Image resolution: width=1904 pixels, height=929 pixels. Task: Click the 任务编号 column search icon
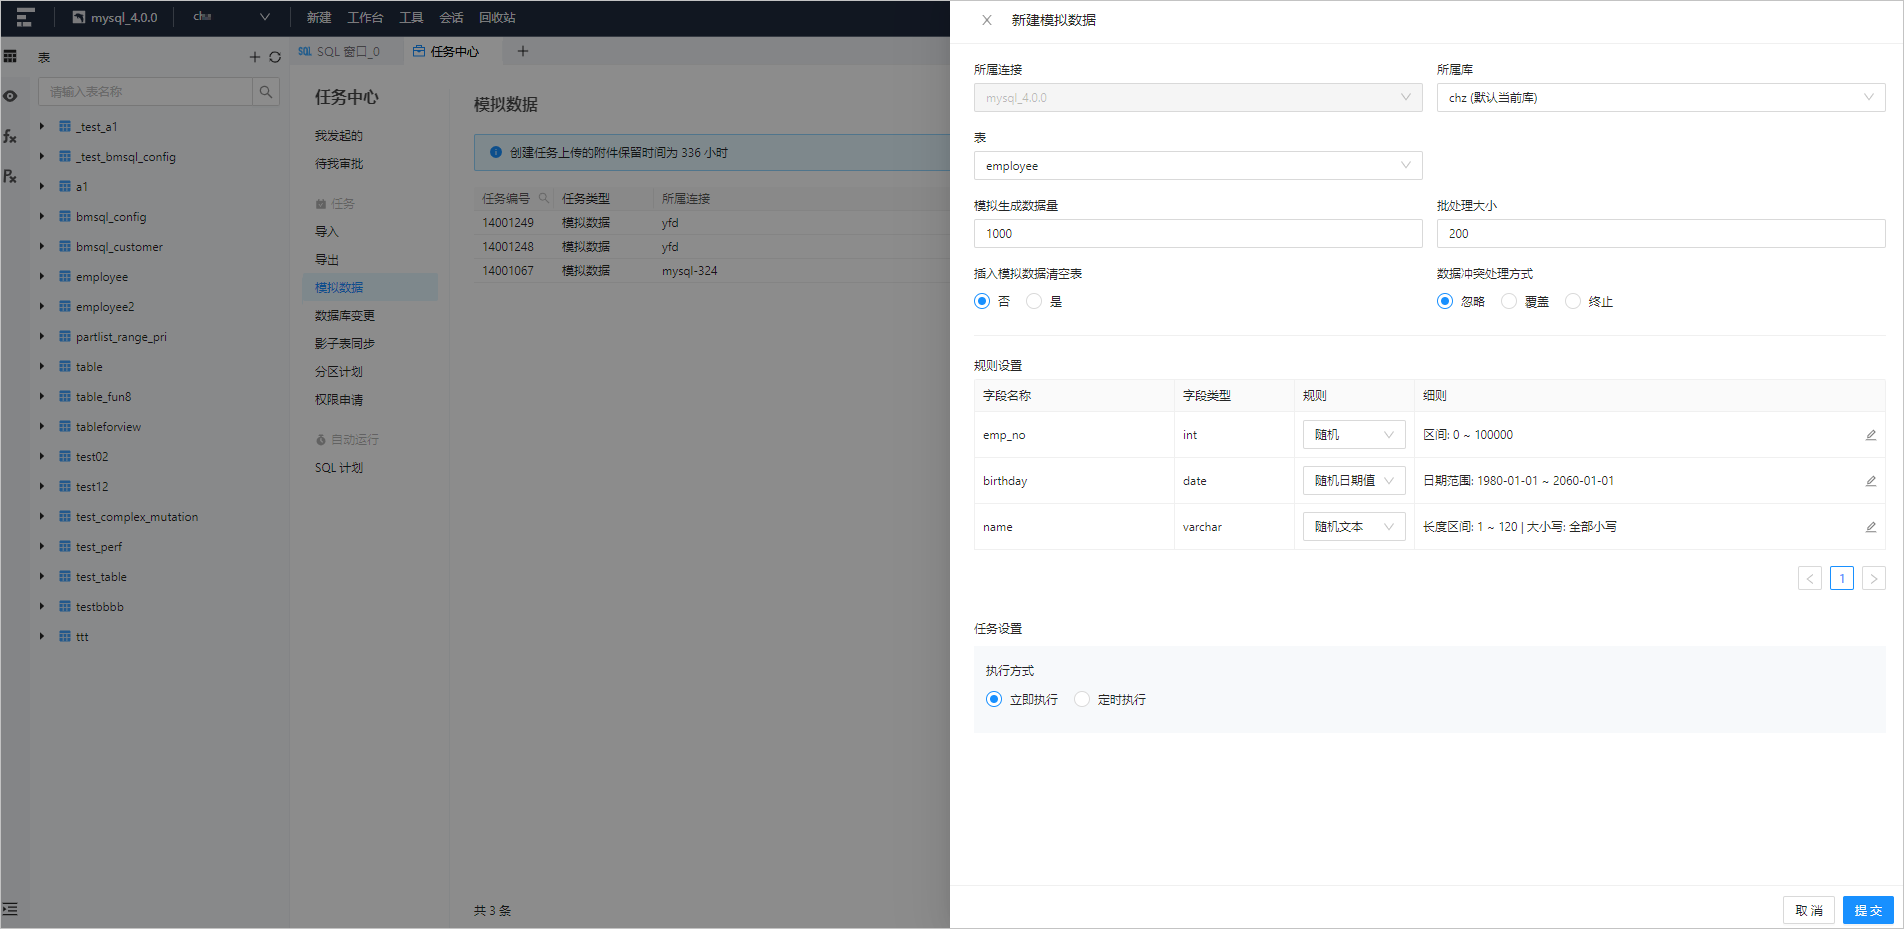544,198
